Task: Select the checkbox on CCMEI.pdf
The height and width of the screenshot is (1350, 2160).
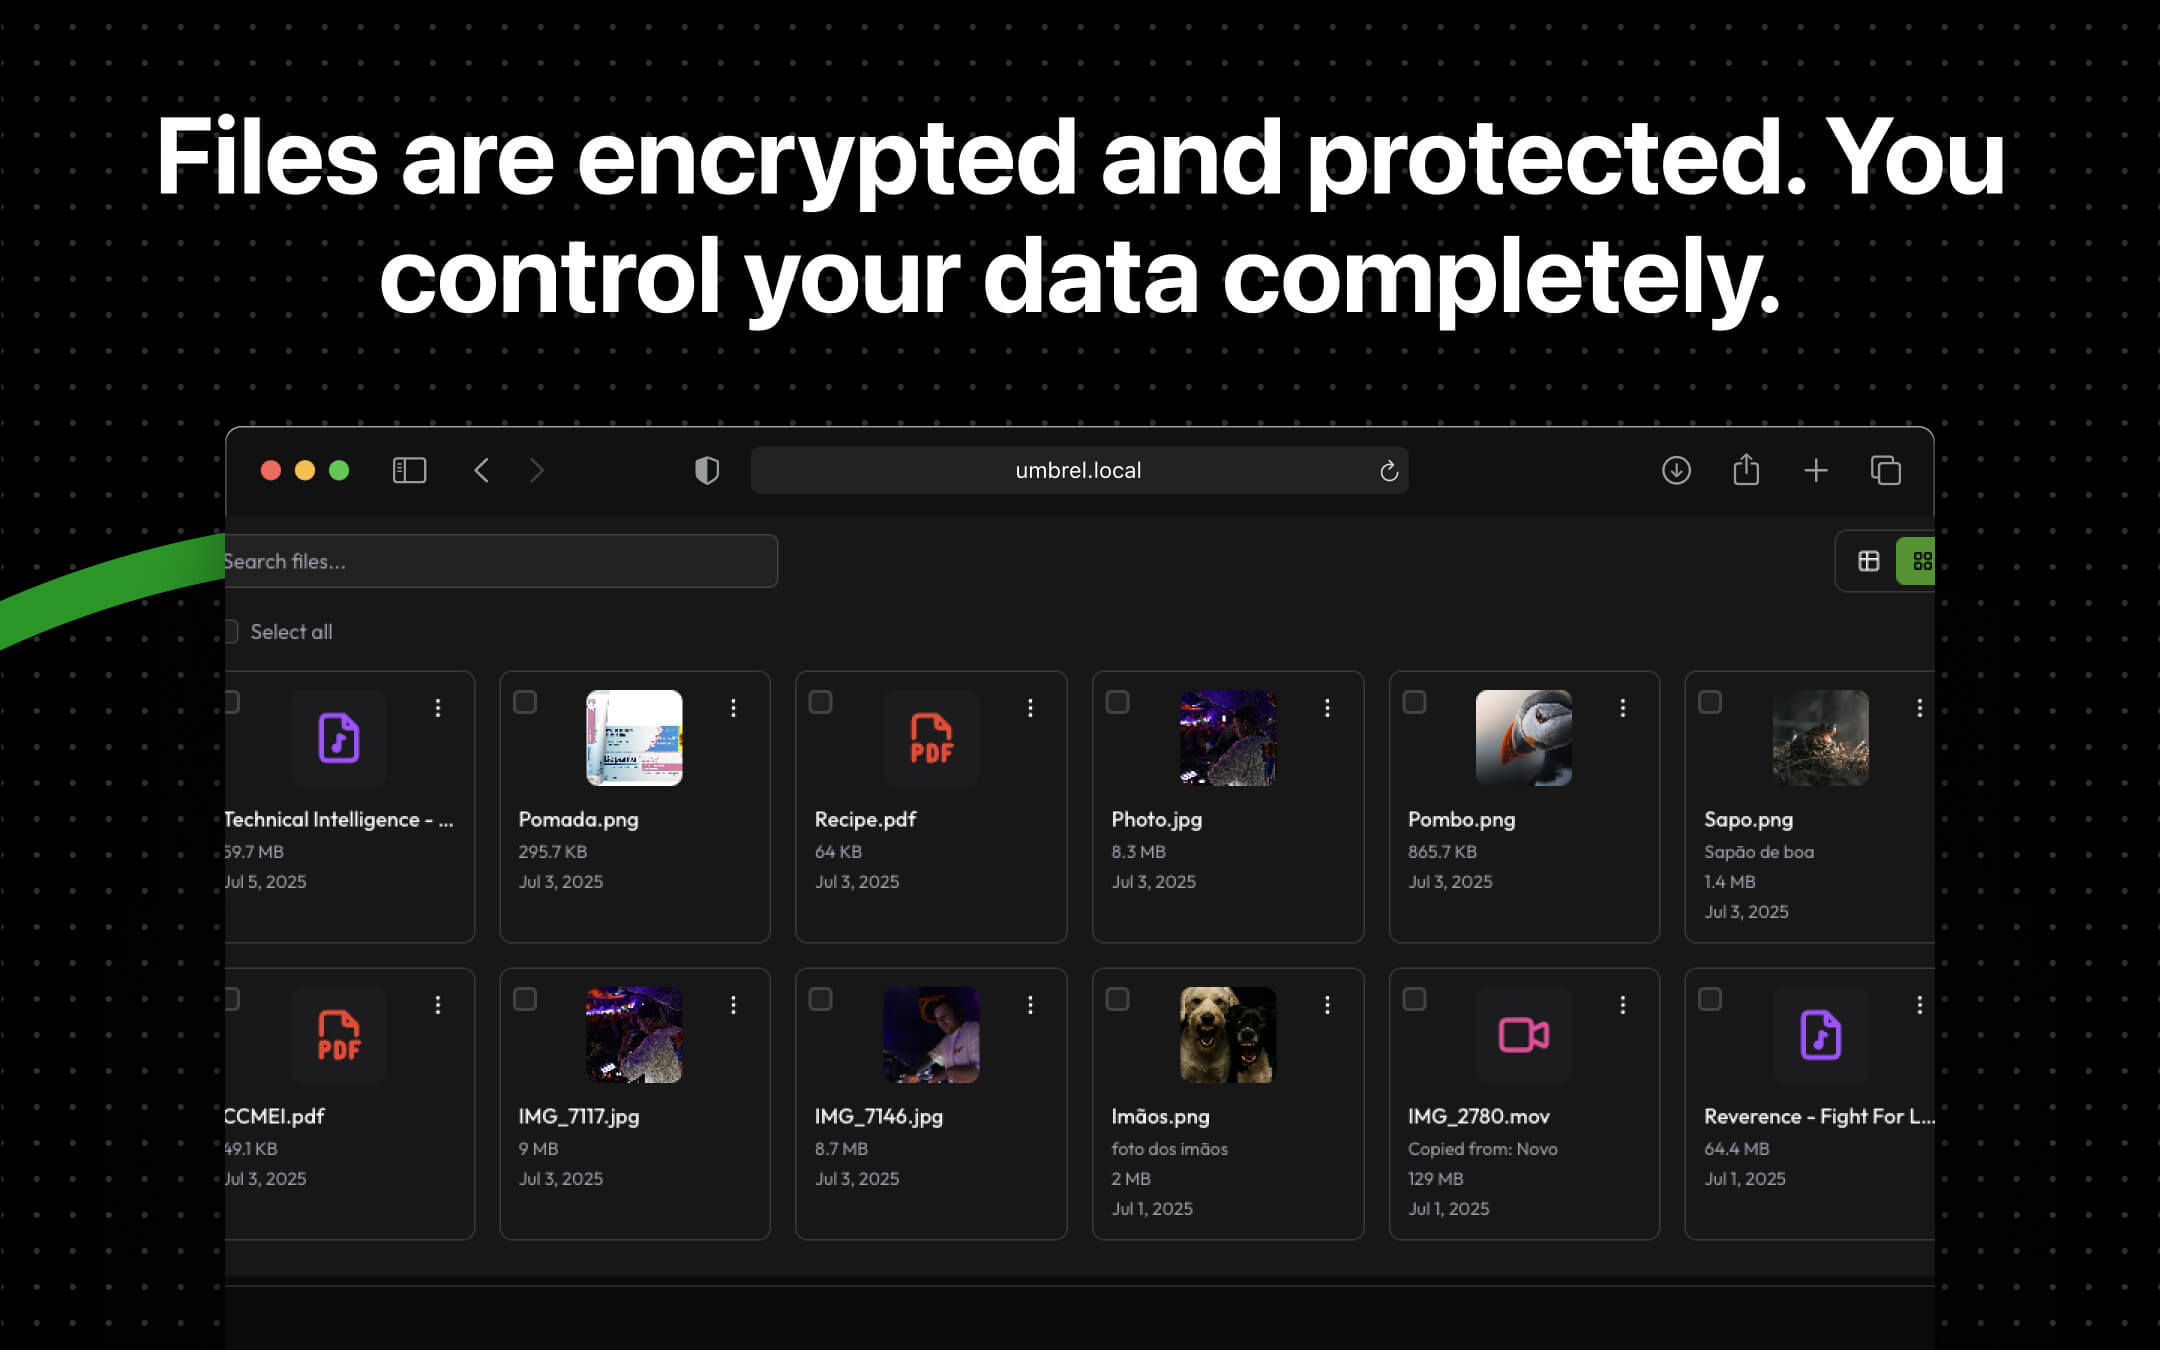Action: point(231,999)
